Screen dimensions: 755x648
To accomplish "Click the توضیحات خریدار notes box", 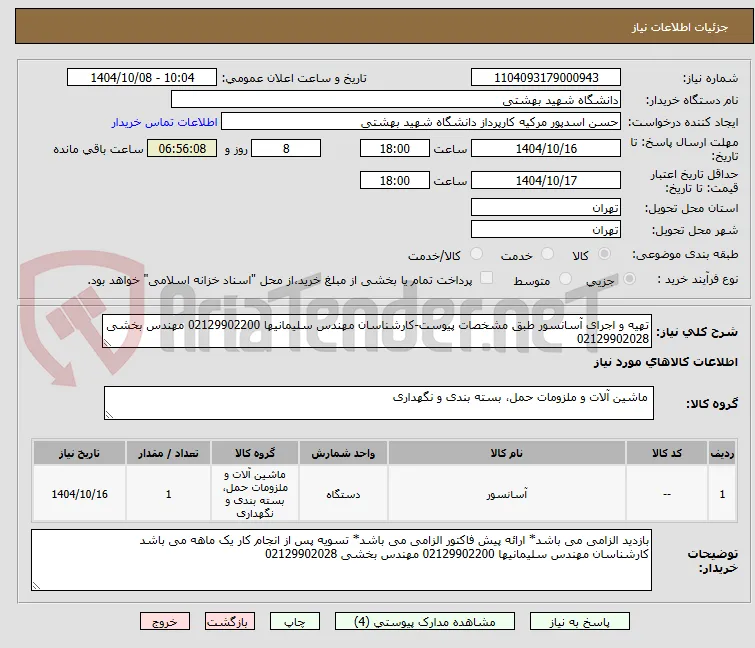I will coord(341,560).
